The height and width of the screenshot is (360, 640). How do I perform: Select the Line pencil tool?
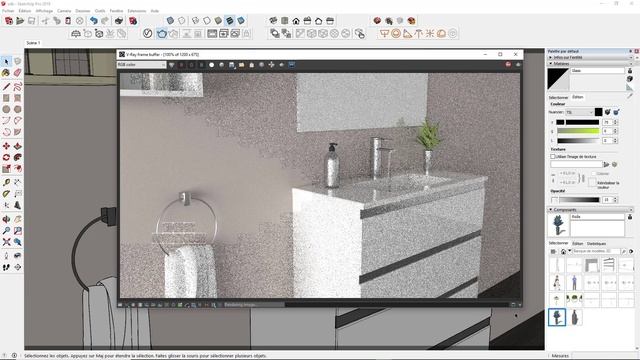[x=6, y=87]
